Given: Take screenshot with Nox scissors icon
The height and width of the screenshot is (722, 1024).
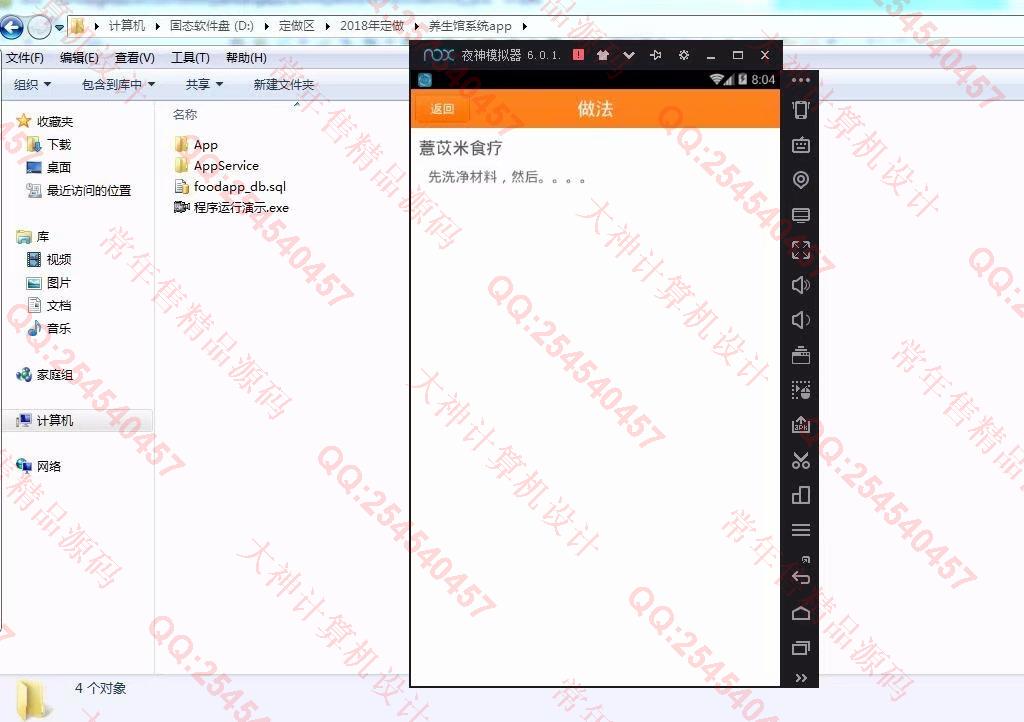Looking at the screenshot, I should [x=801, y=460].
